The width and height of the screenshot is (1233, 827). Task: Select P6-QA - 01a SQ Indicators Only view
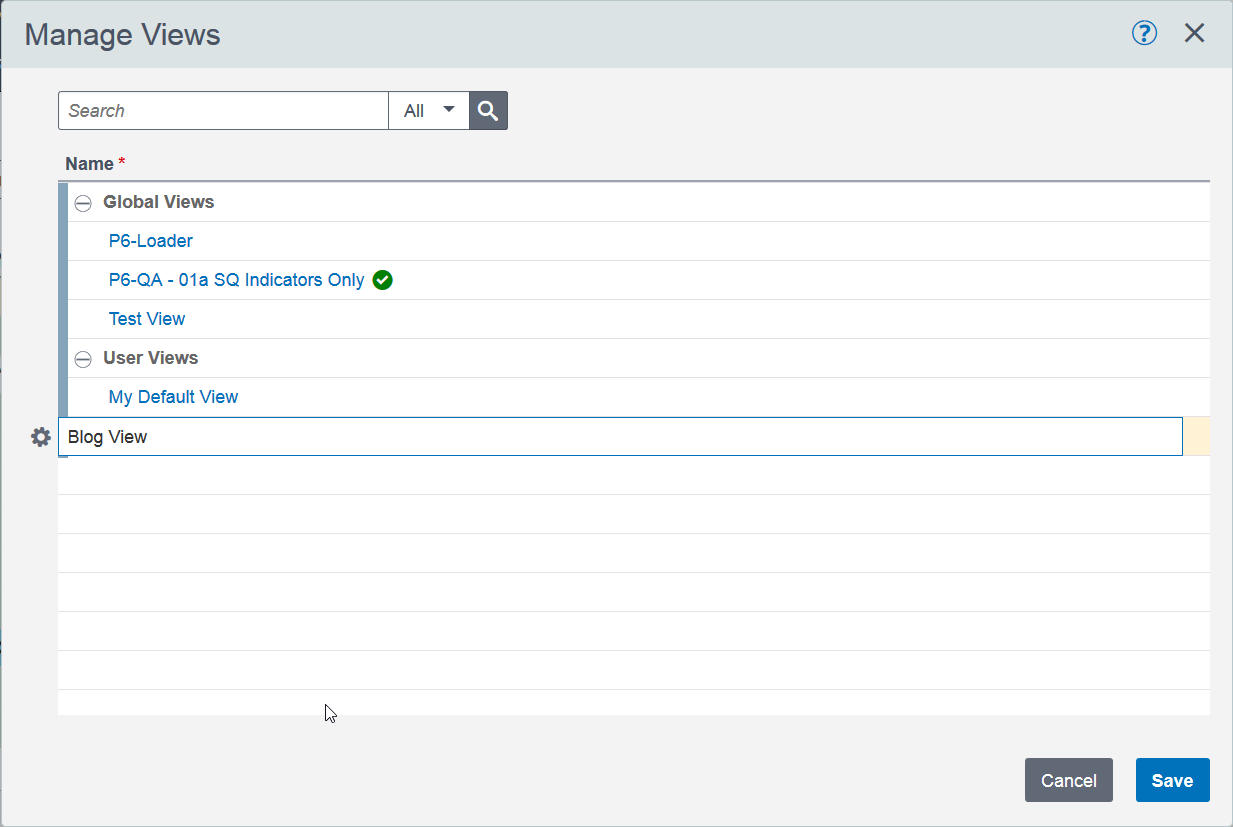(236, 280)
